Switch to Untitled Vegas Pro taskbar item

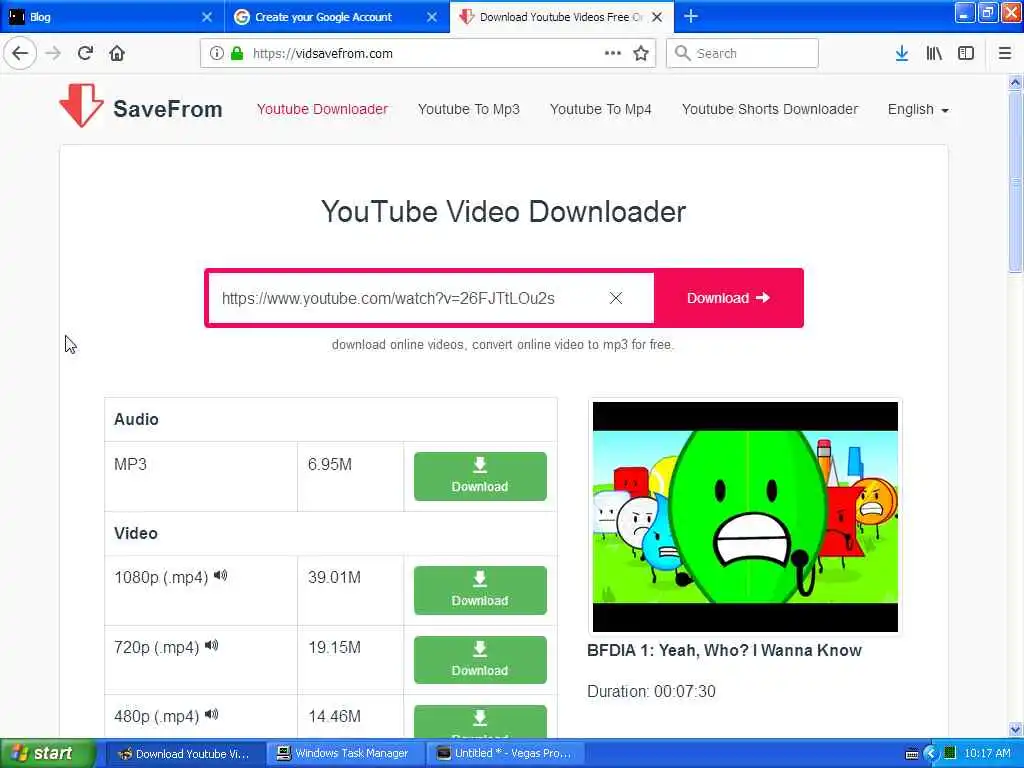pyautogui.click(x=505, y=754)
